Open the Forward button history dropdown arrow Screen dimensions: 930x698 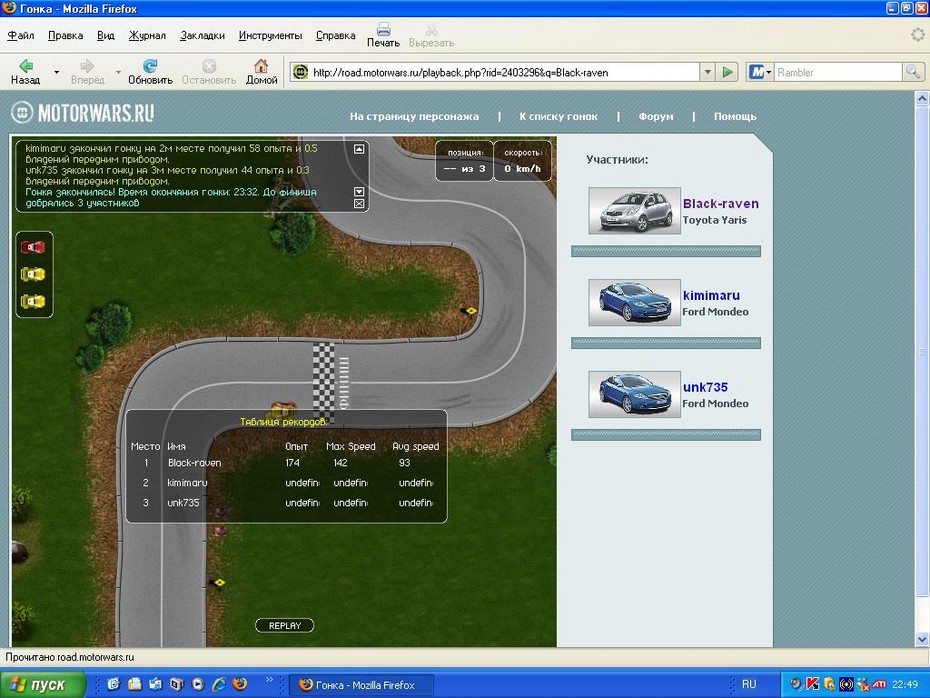[118, 72]
